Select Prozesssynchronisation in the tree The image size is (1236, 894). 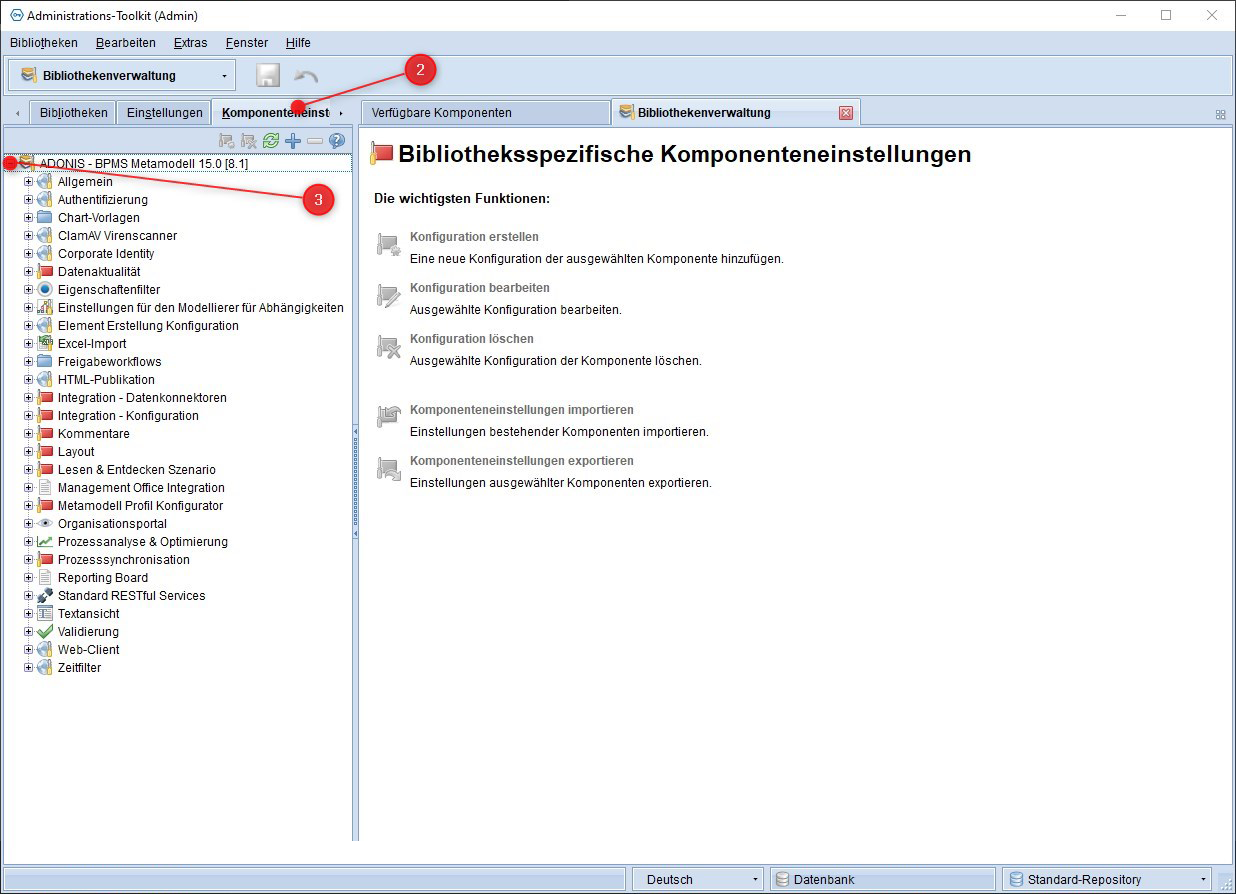point(124,560)
